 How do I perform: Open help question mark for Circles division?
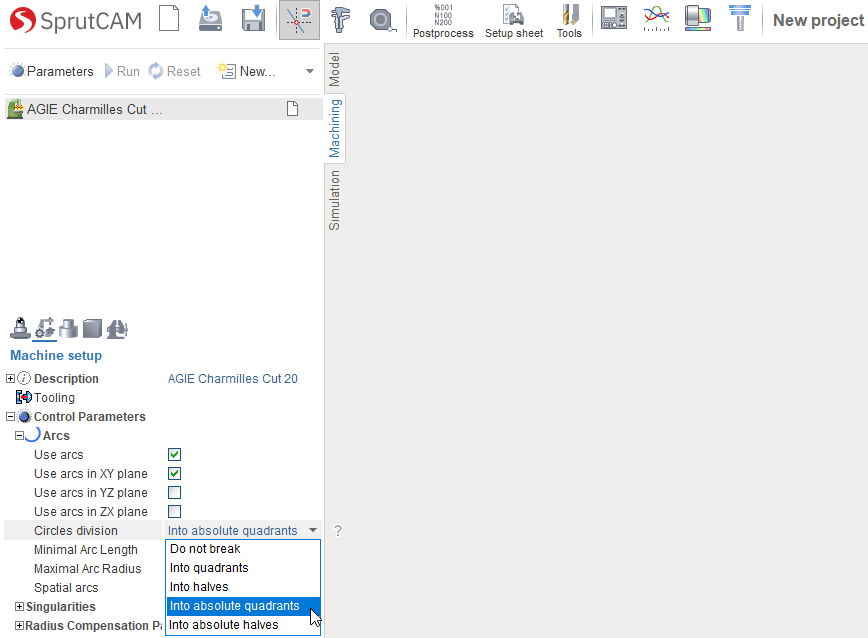pyautogui.click(x=338, y=531)
